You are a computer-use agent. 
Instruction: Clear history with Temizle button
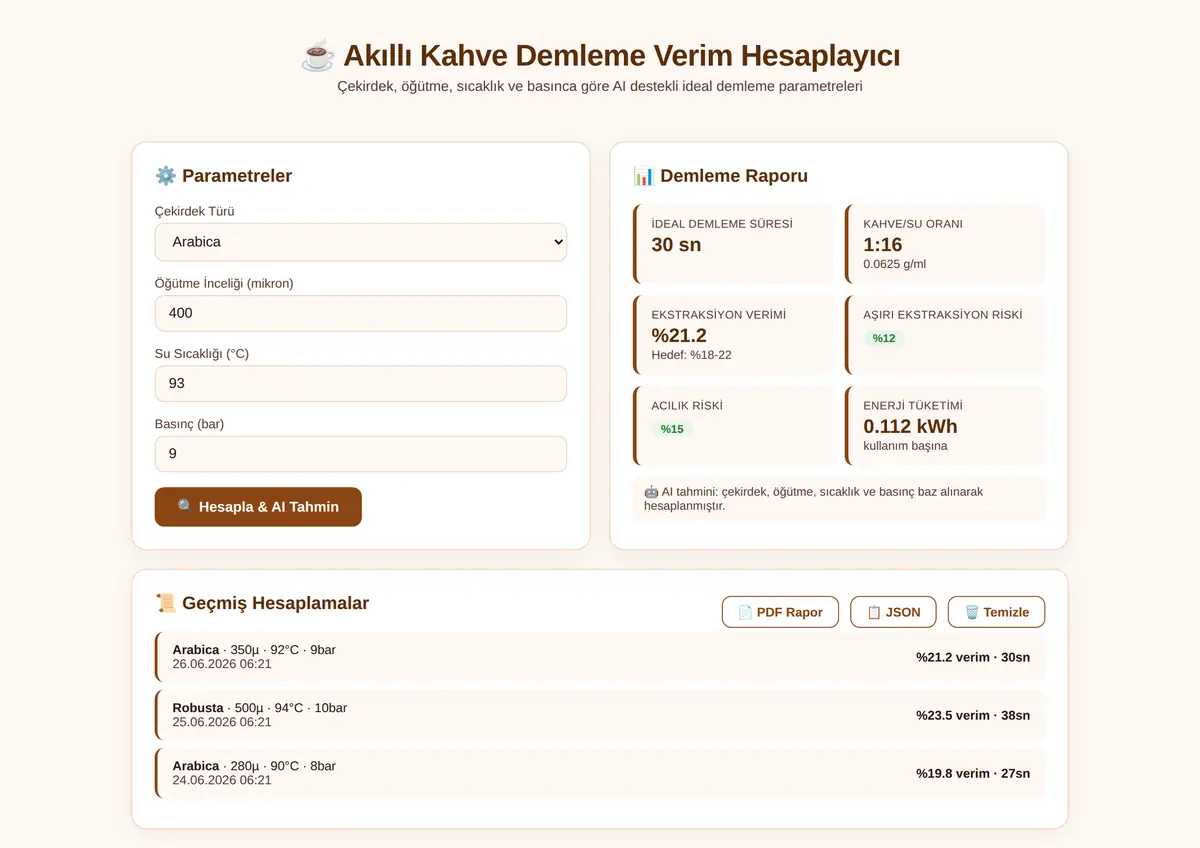point(996,612)
